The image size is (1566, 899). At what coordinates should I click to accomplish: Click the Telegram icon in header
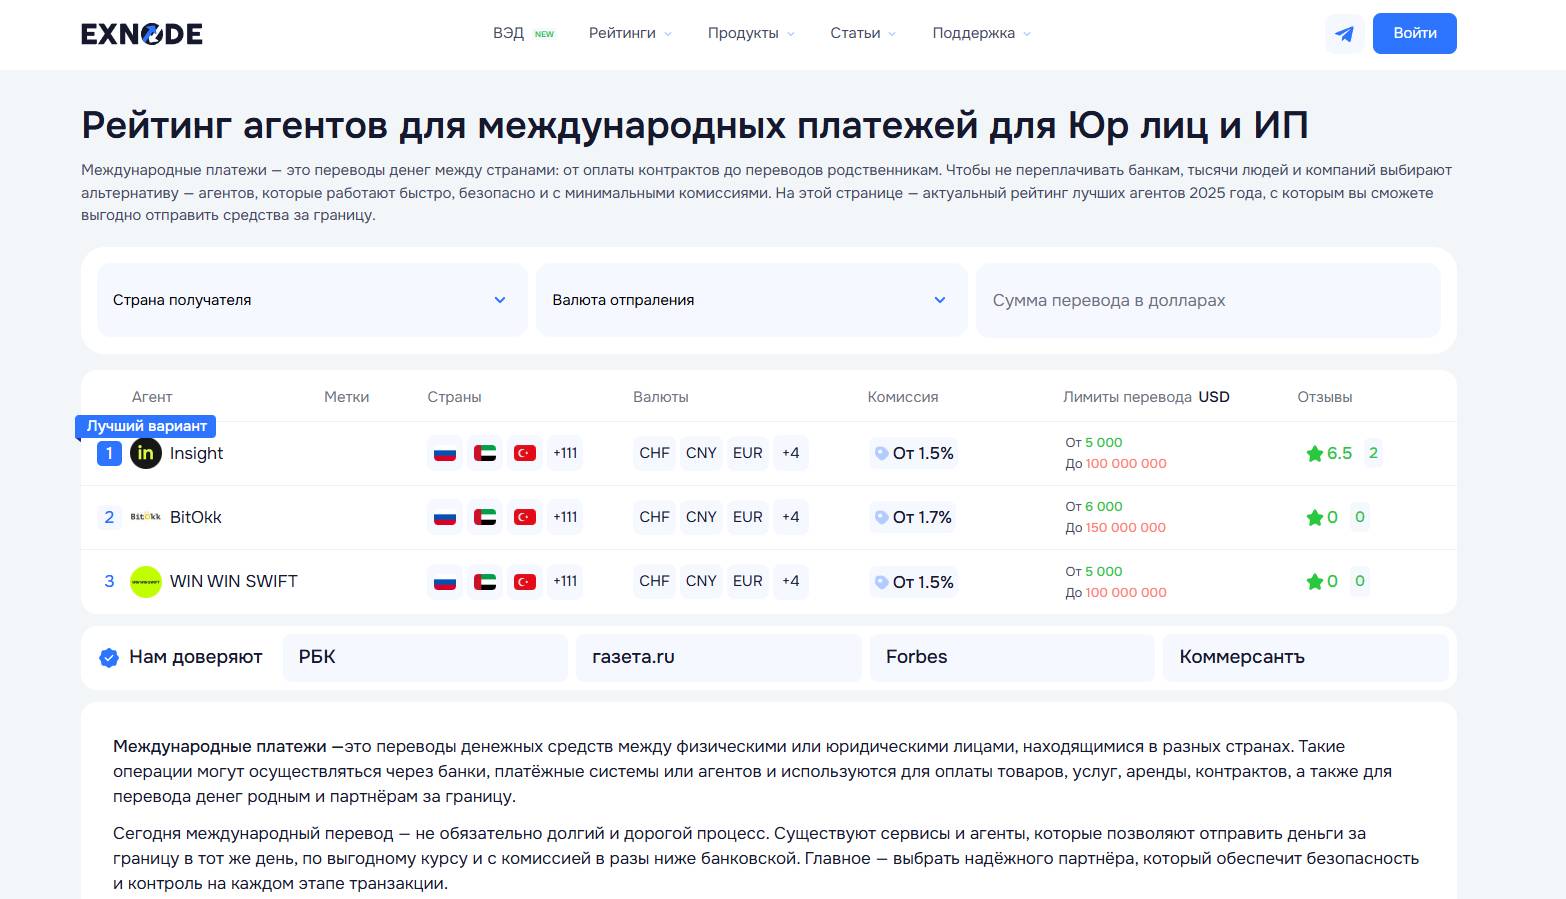[x=1344, y=34]
